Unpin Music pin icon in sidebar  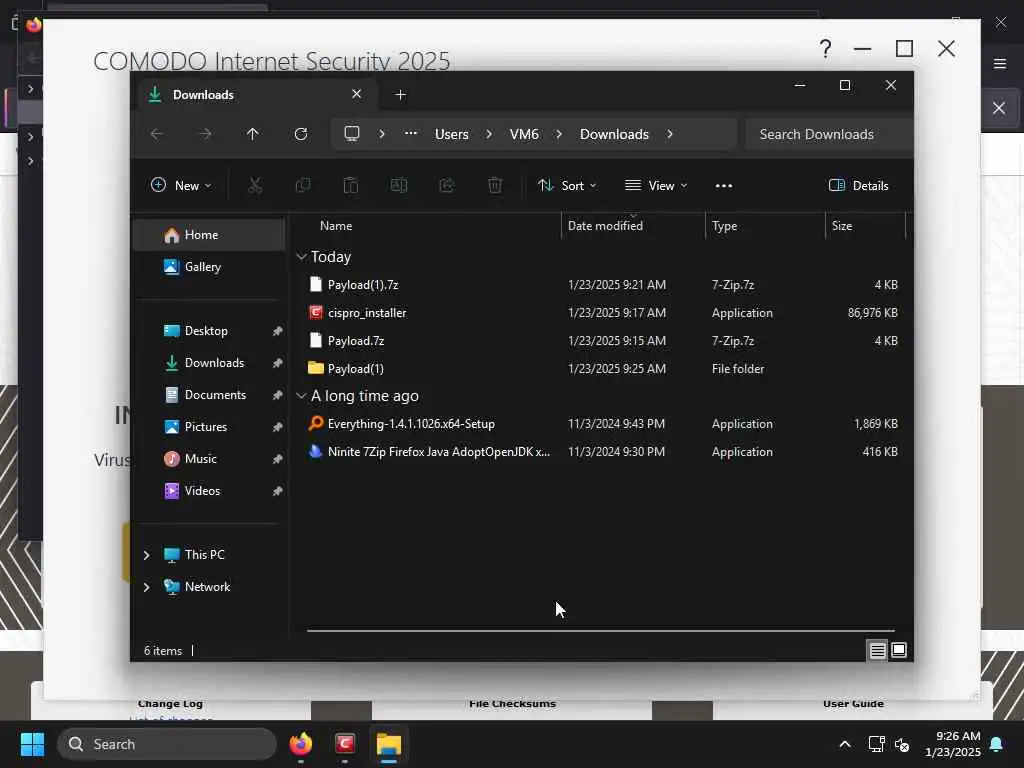click(278, 459)
